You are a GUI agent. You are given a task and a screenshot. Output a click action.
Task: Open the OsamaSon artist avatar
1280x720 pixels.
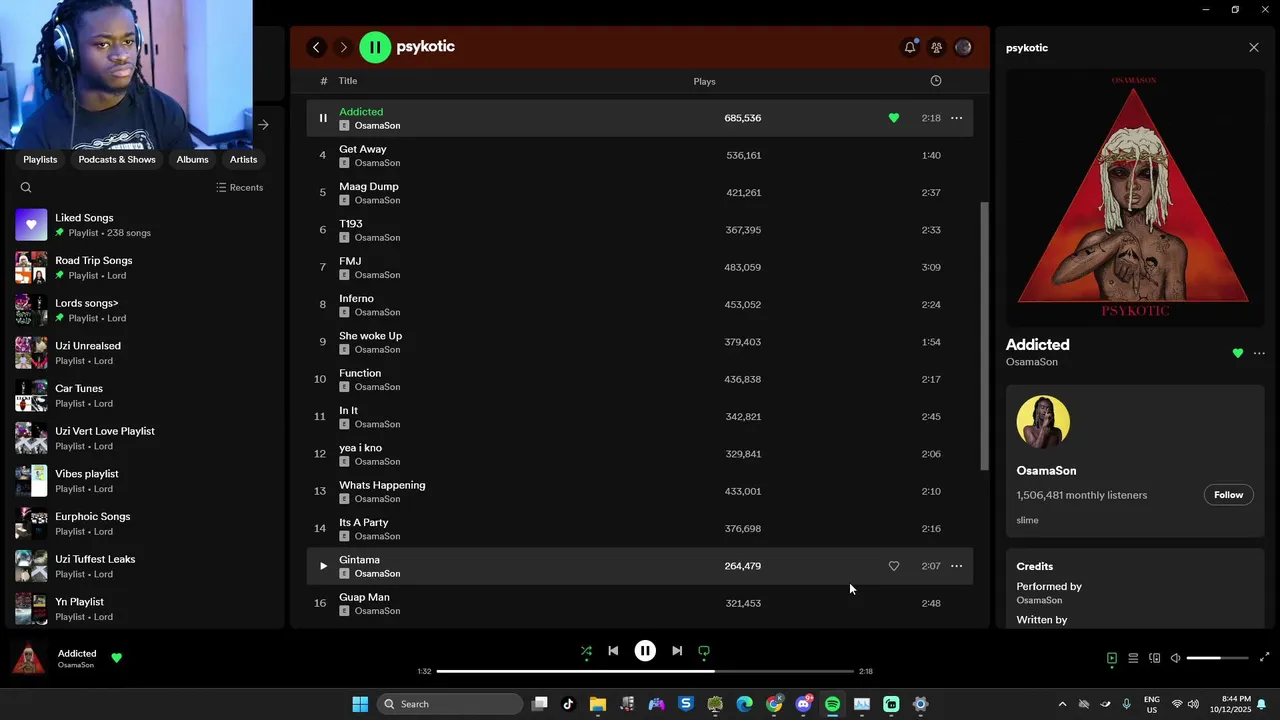pyautogui.click(x=1043, y=422)
